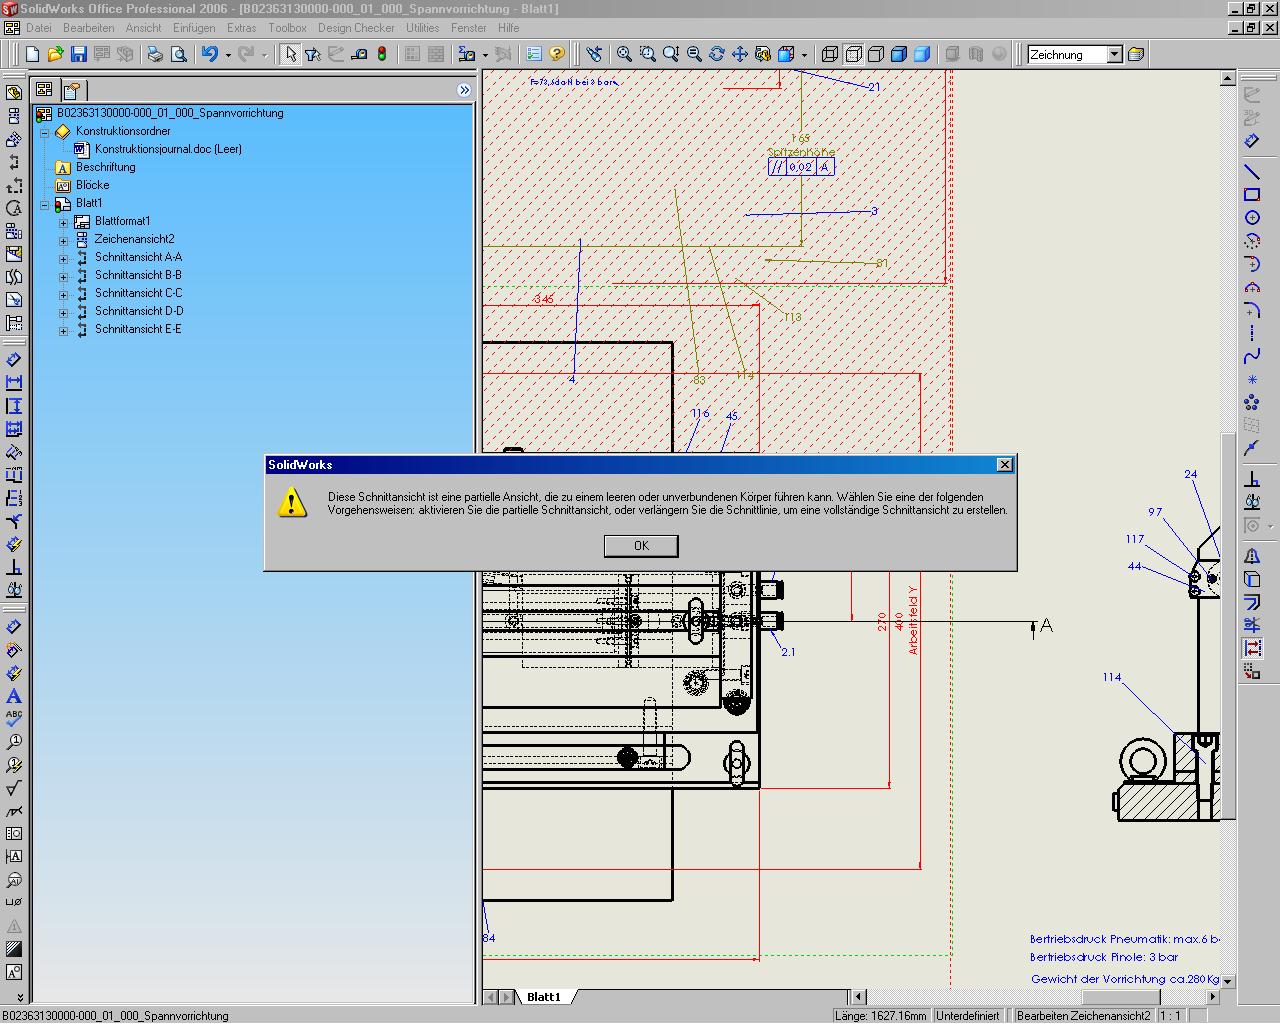Click the Rotate view icon
Image resolution: width=1280 pixels, height=1024 pixels.
coord(717,54)
